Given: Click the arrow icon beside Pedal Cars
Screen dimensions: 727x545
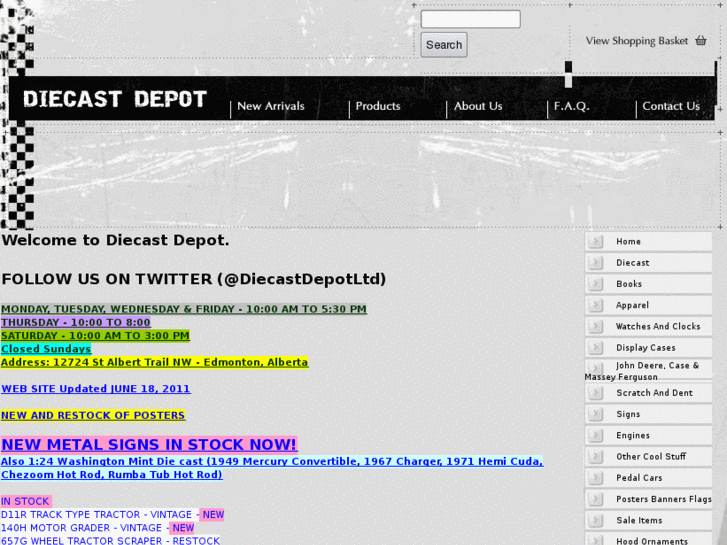Looking at the screenshot, I should coord(595,478).
